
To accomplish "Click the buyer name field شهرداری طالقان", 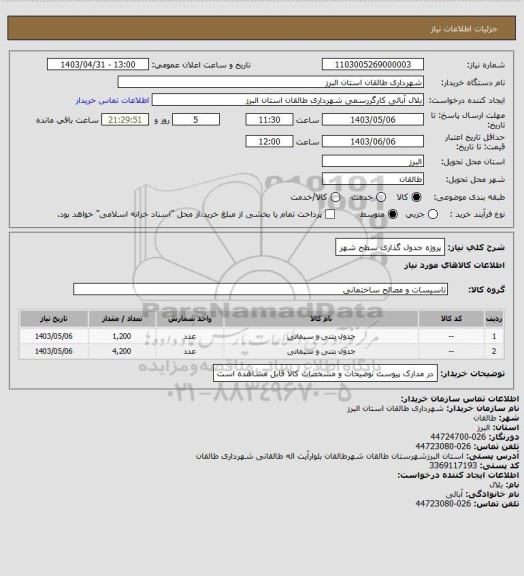I will pos(270,82).
